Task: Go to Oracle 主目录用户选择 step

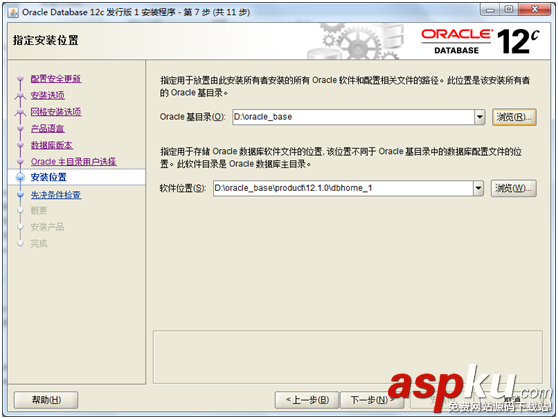Action: 73,162
